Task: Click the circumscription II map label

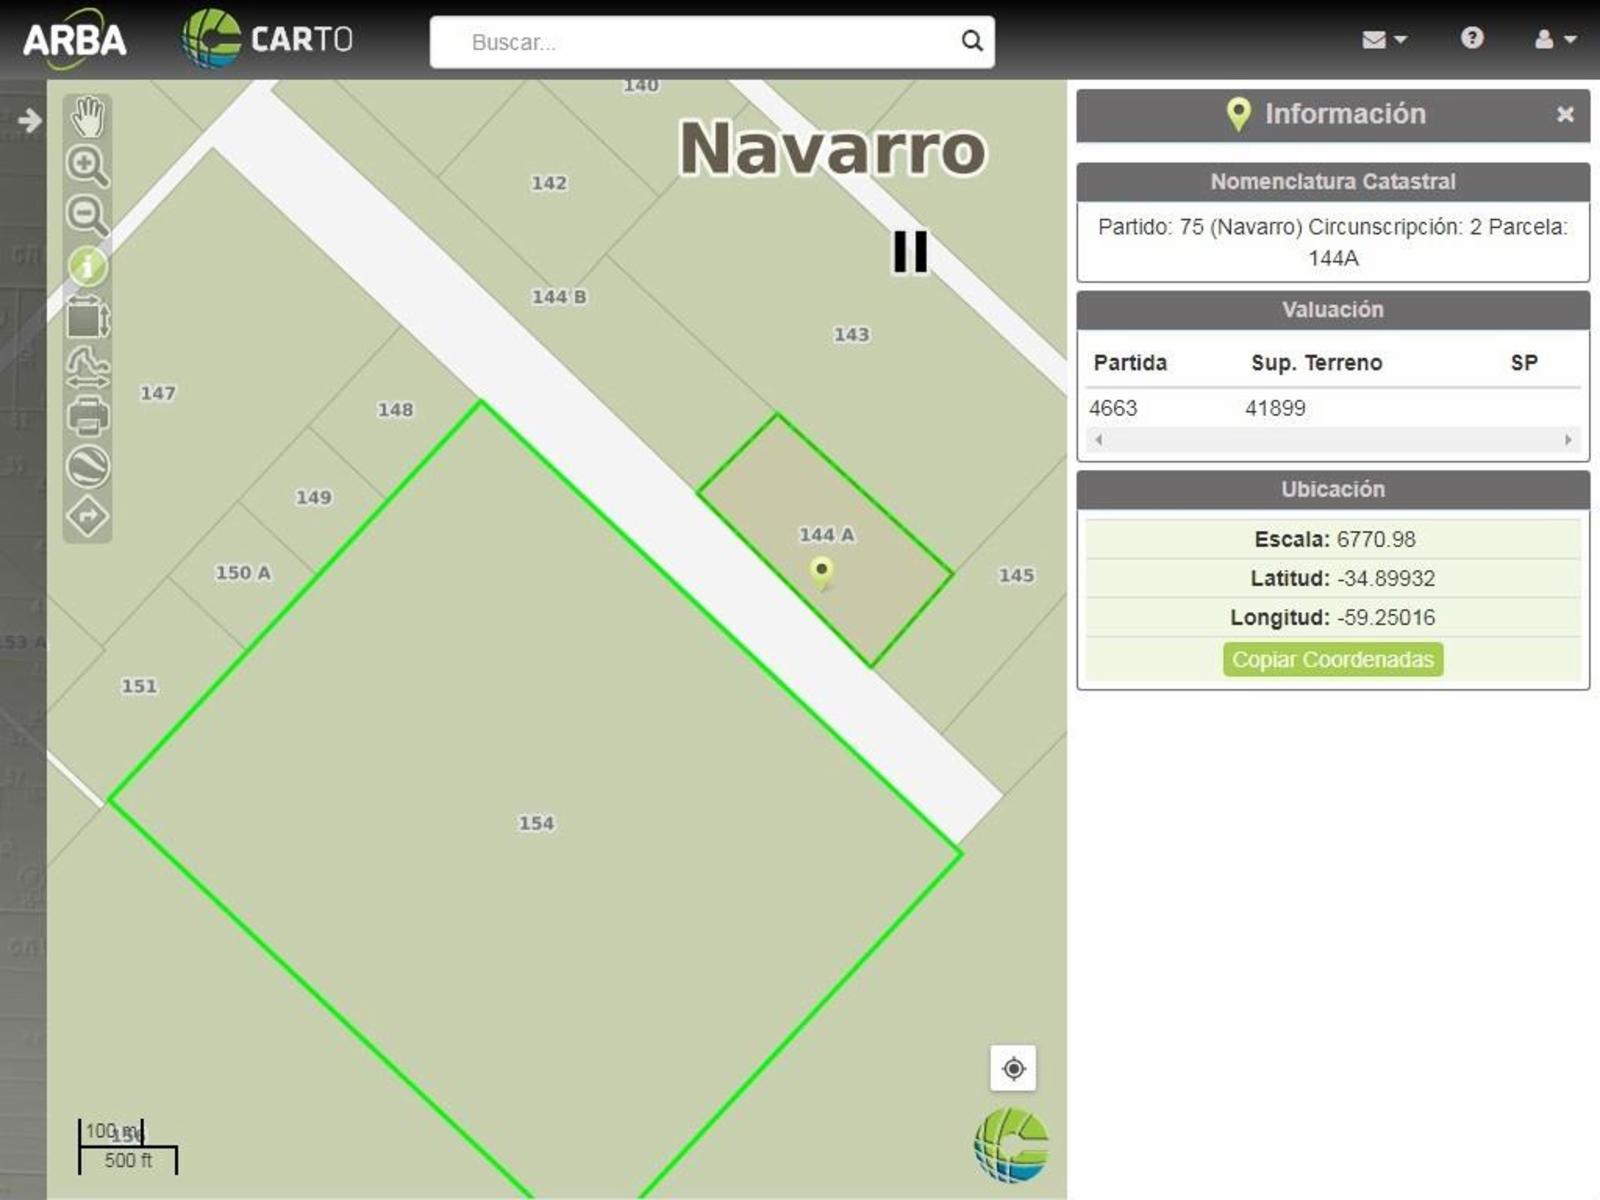Action: (910, 251)
